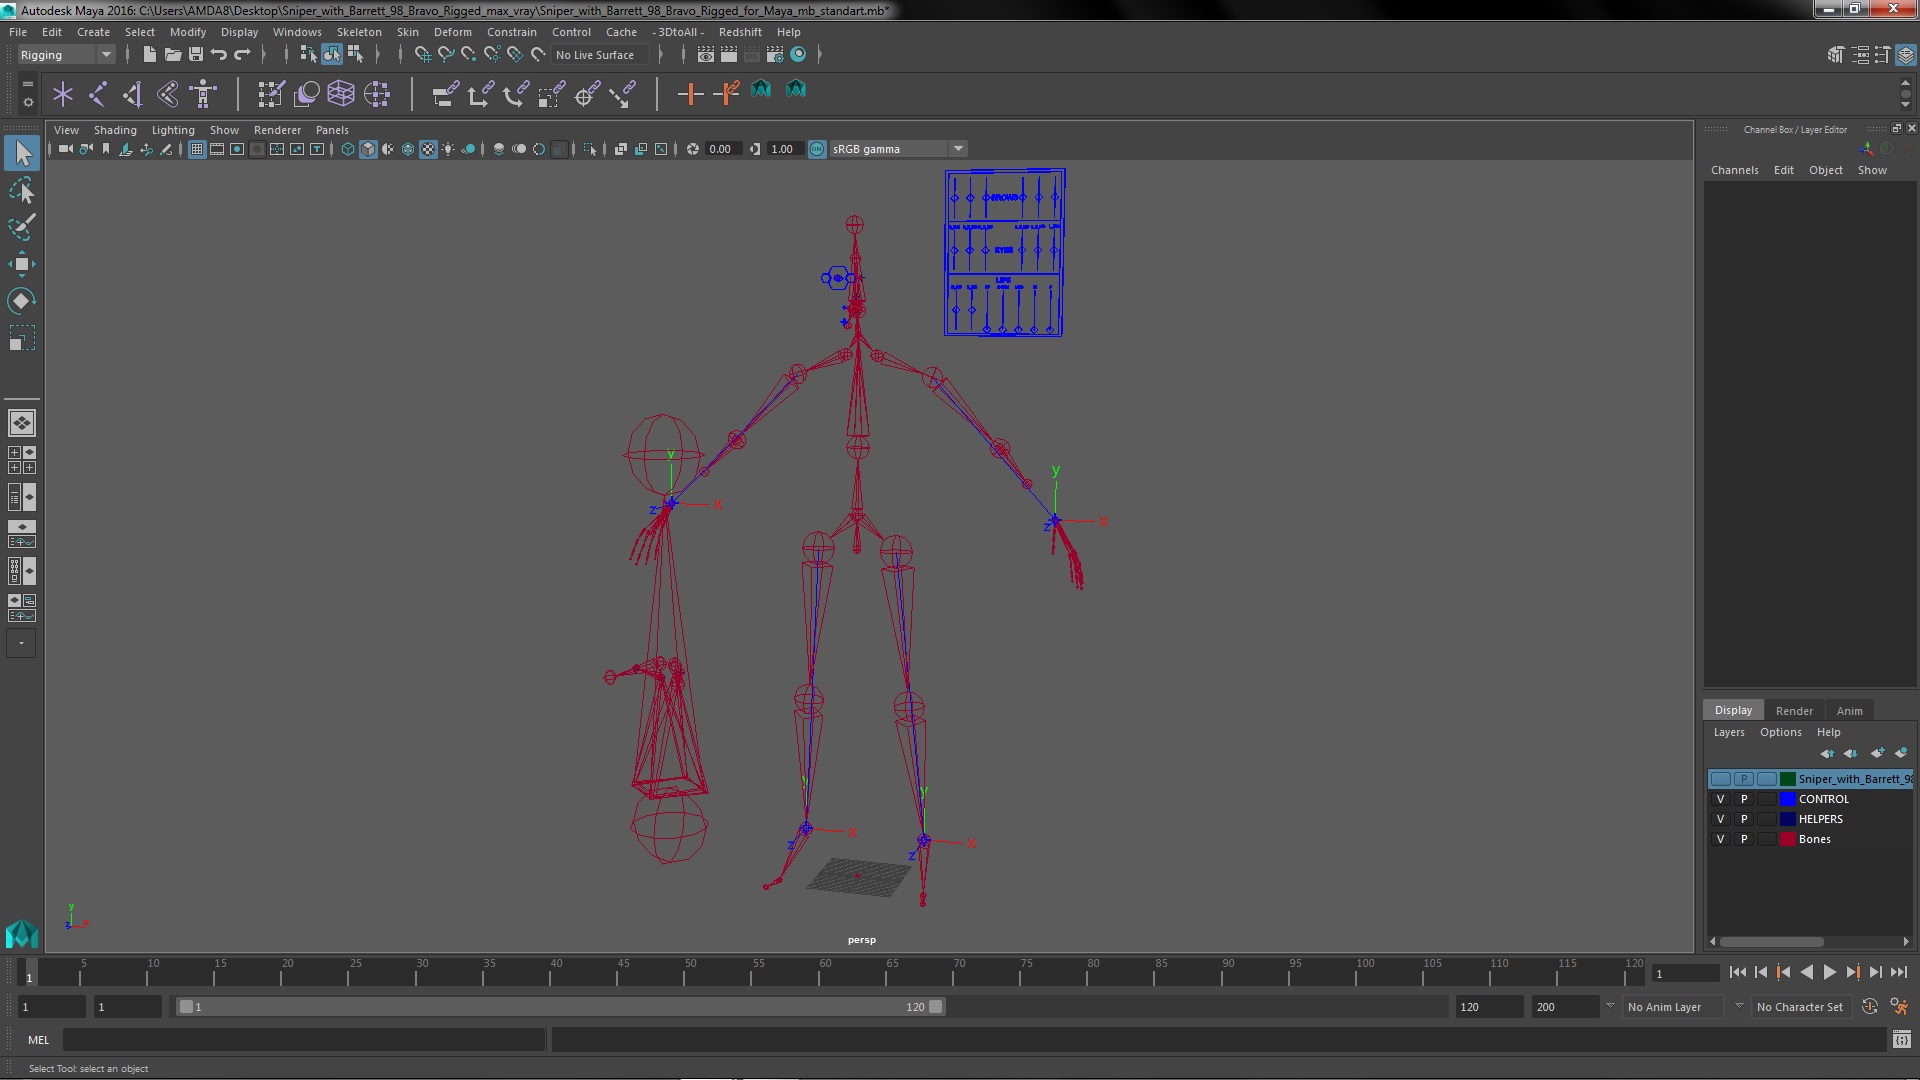Viewport: 1920px width, 1080px height.
Task: Toggle visibility of the CONTROL layer
Action: point(1720,799)
